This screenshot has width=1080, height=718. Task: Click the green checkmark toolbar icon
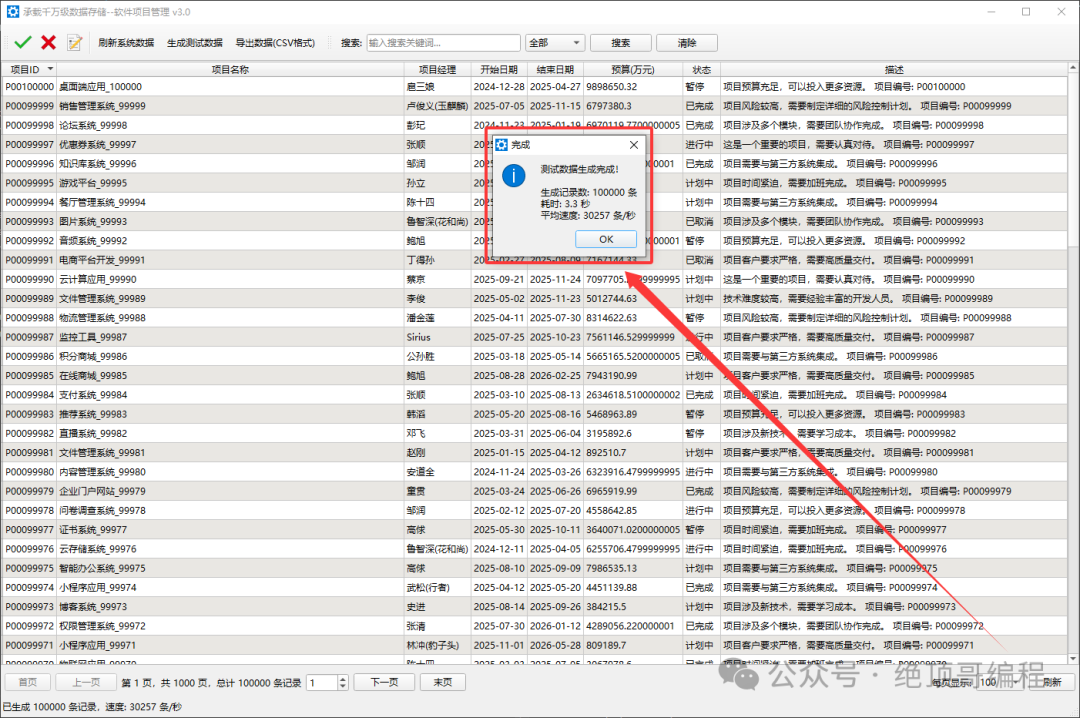tap(23, 43)
